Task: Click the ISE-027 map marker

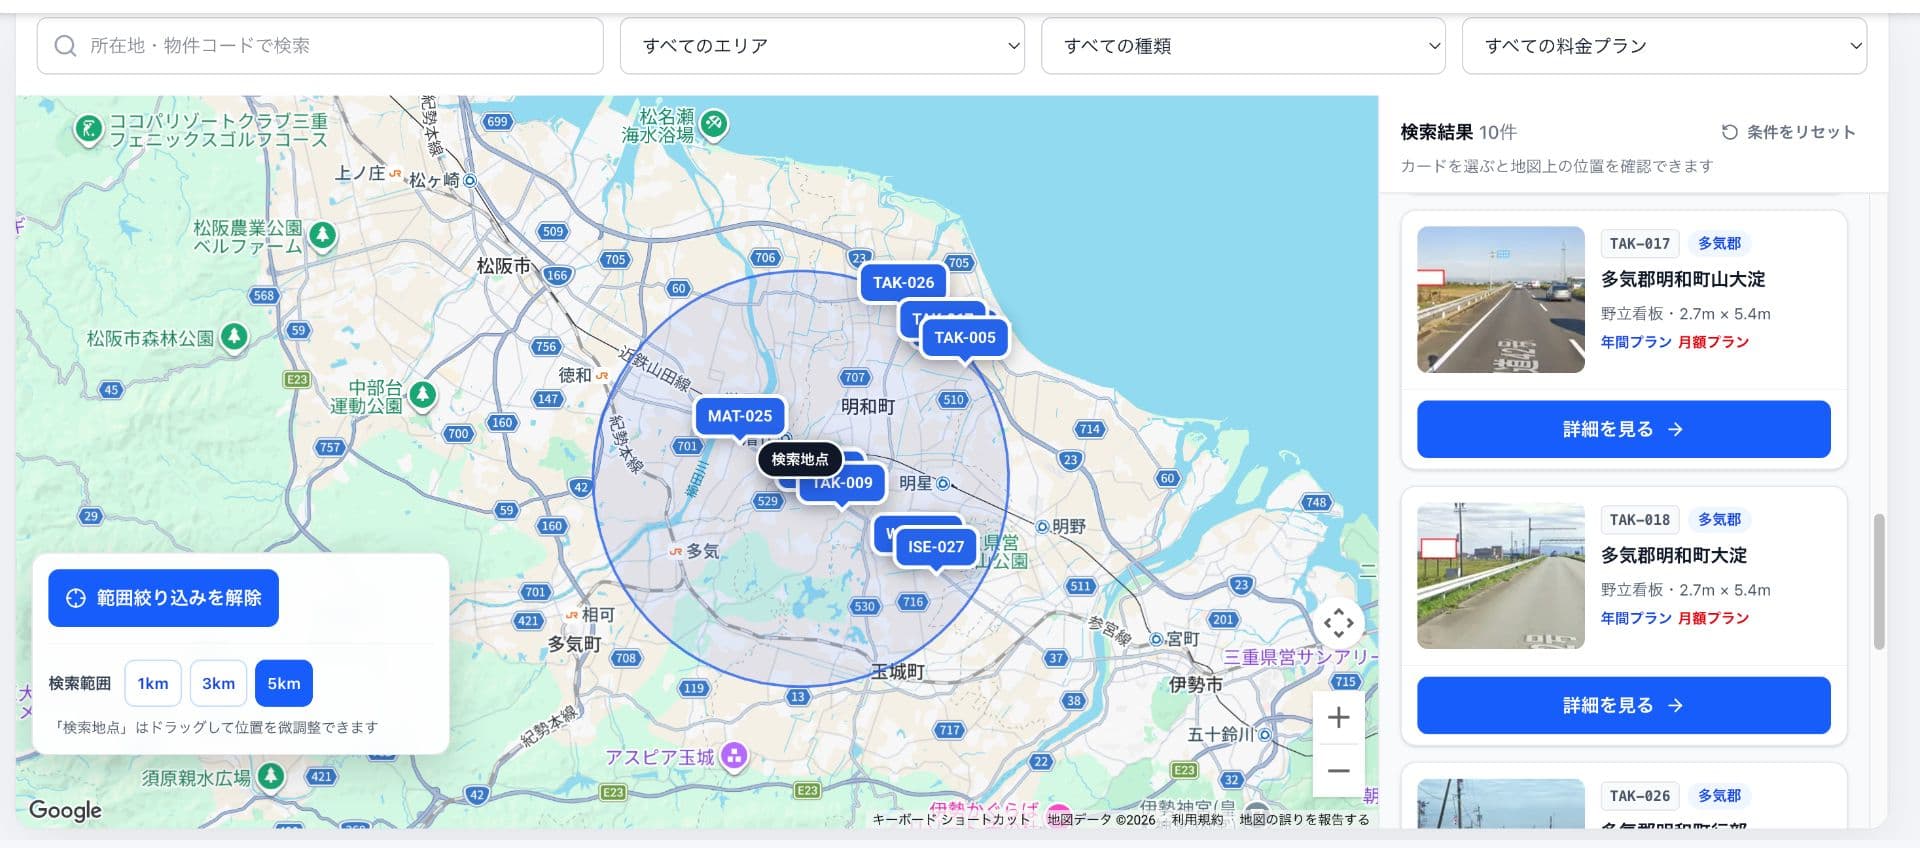Action: (936, 548)
